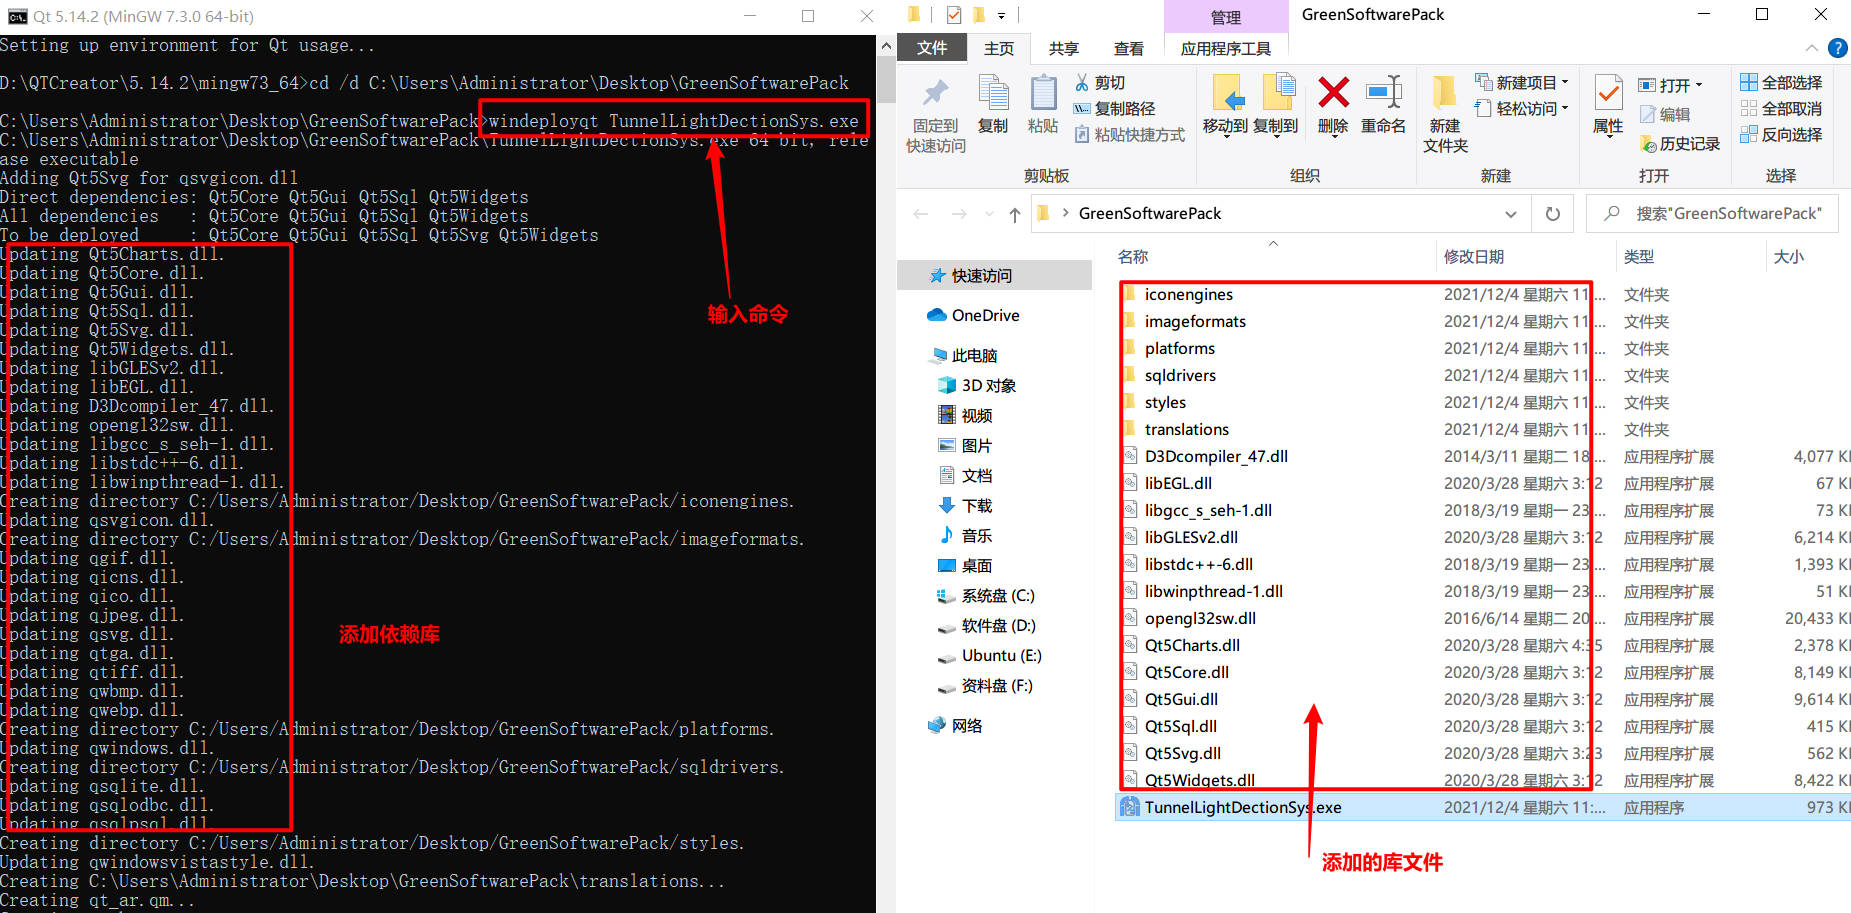Sort files by Name (名称) column

click(1133, 257)
